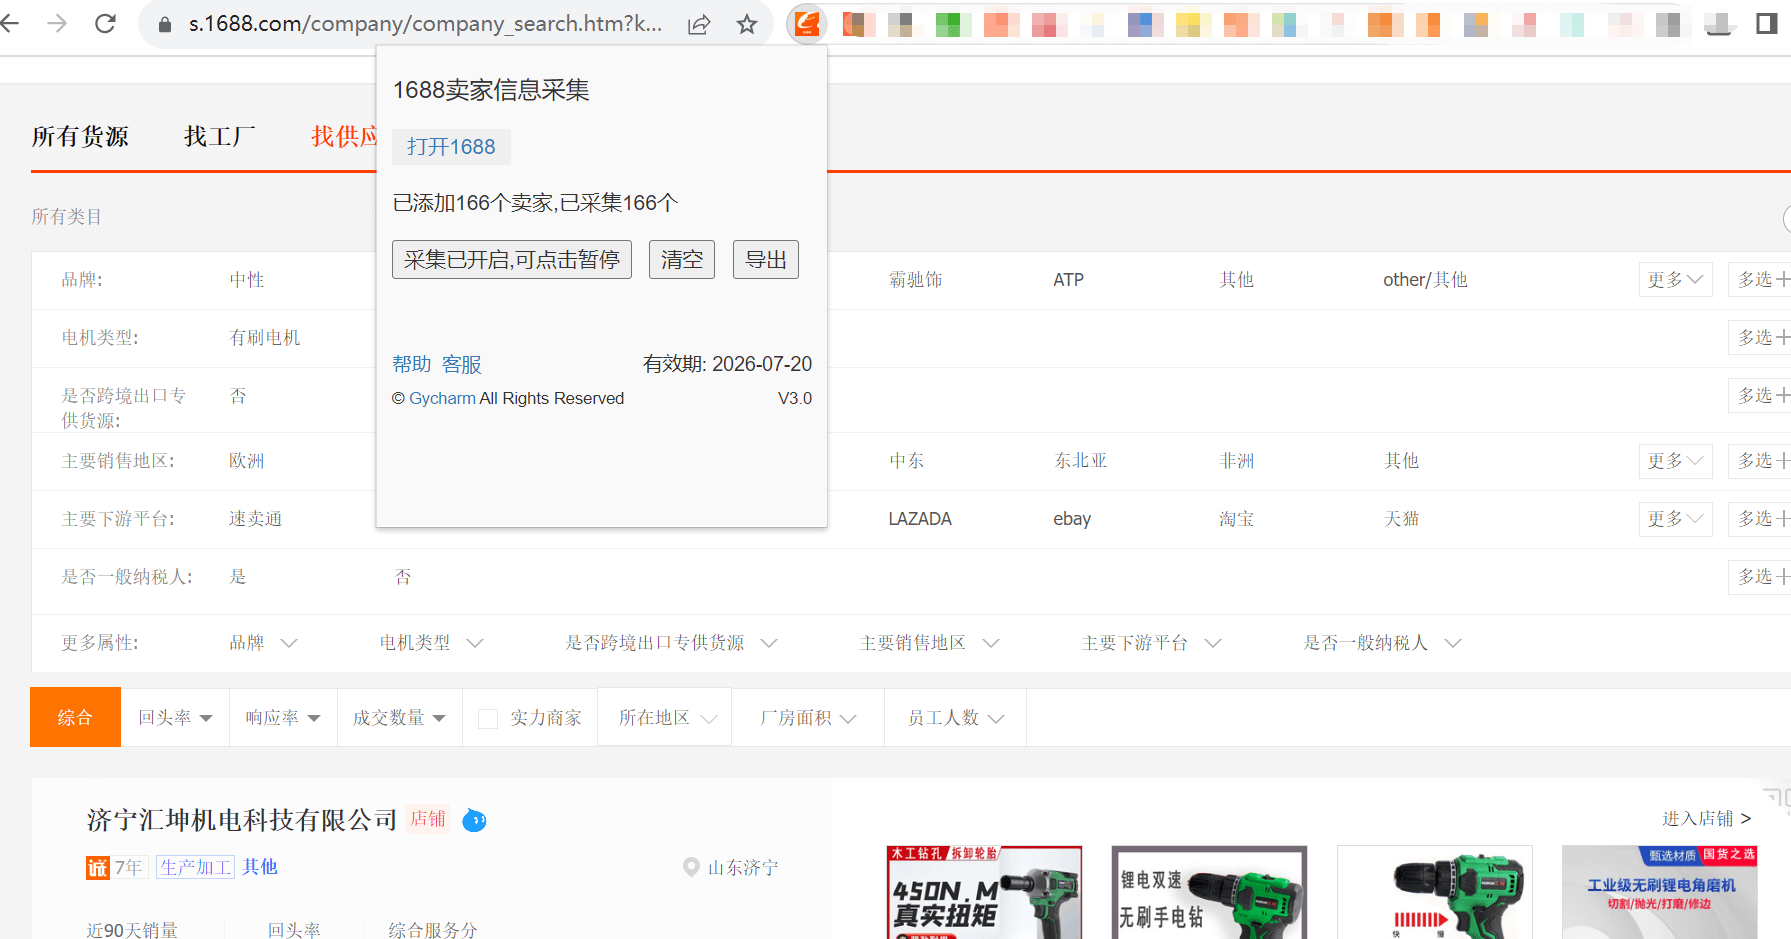Viewport: 1791px width, 939px height.
Task: Click 多选 in the 电机类型 row
Action: coord(1760,338)
